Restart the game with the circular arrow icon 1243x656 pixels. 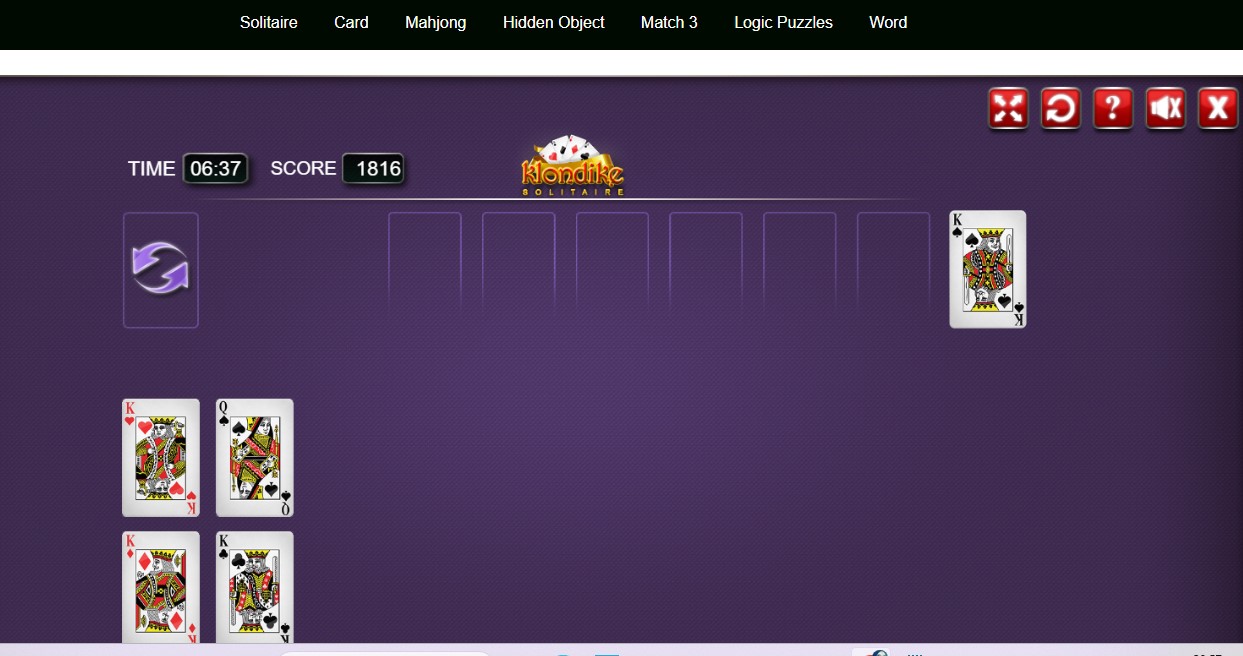coord(1061,108)
